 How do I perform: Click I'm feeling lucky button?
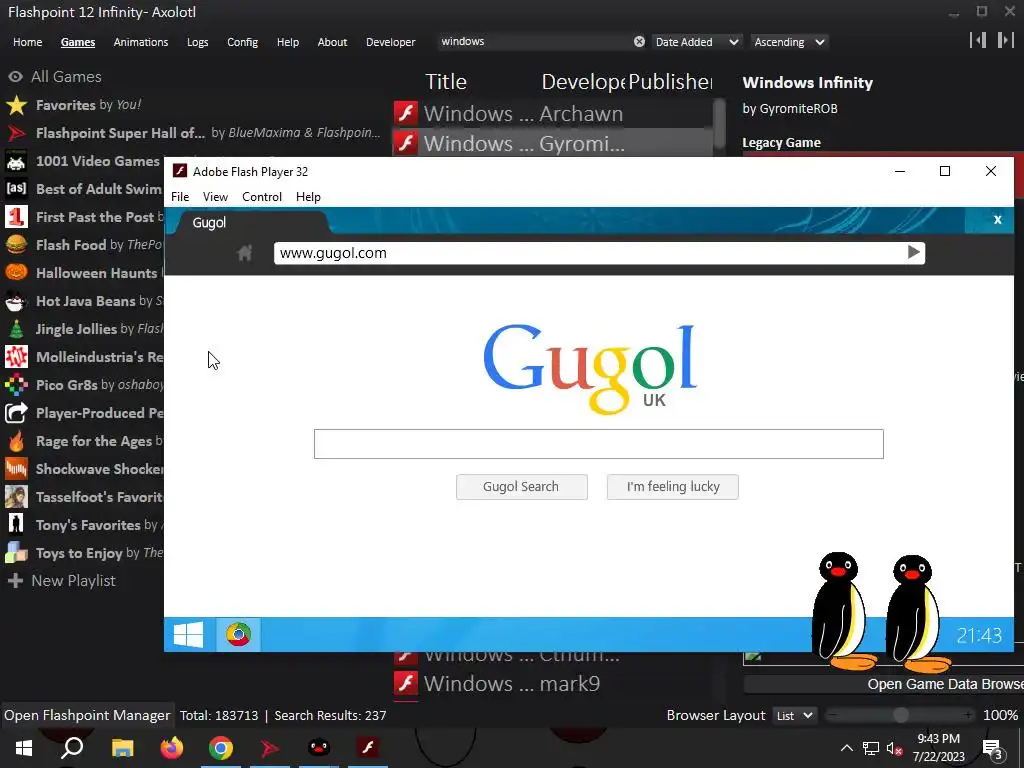coord(673,487)
